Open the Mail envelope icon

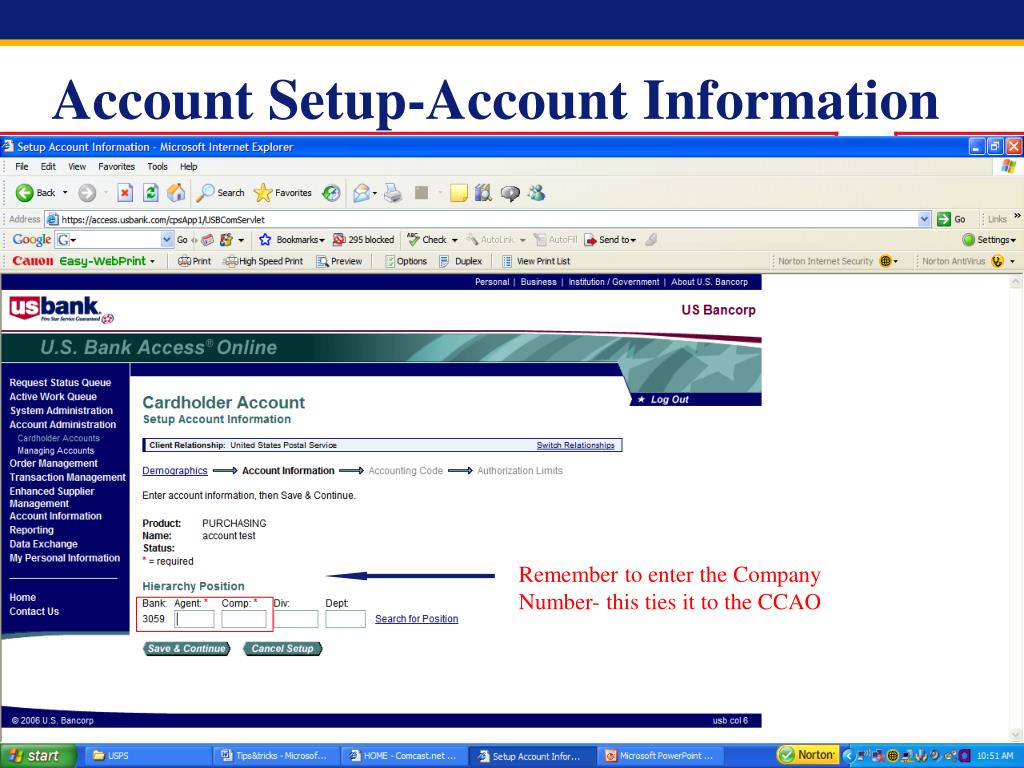click(361, 193)
